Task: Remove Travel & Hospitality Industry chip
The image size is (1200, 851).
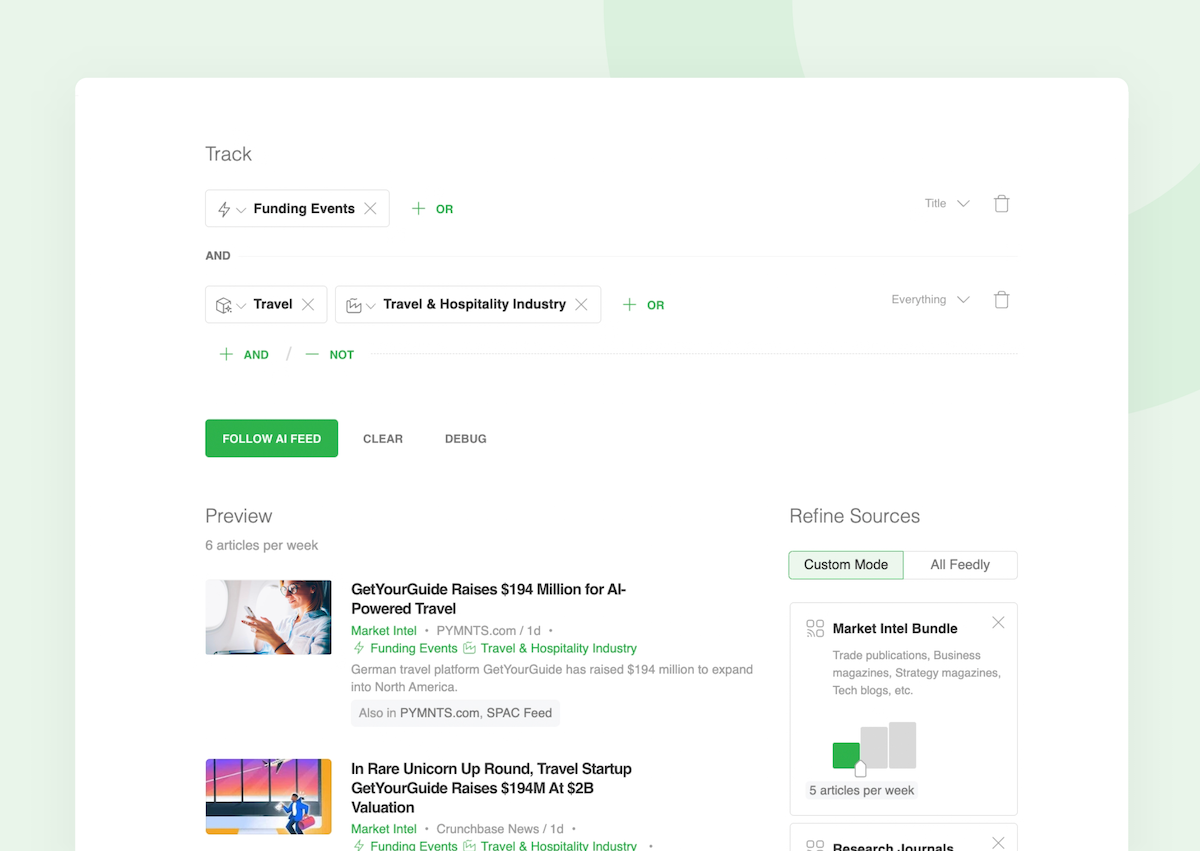Action: tap(581, 305)
